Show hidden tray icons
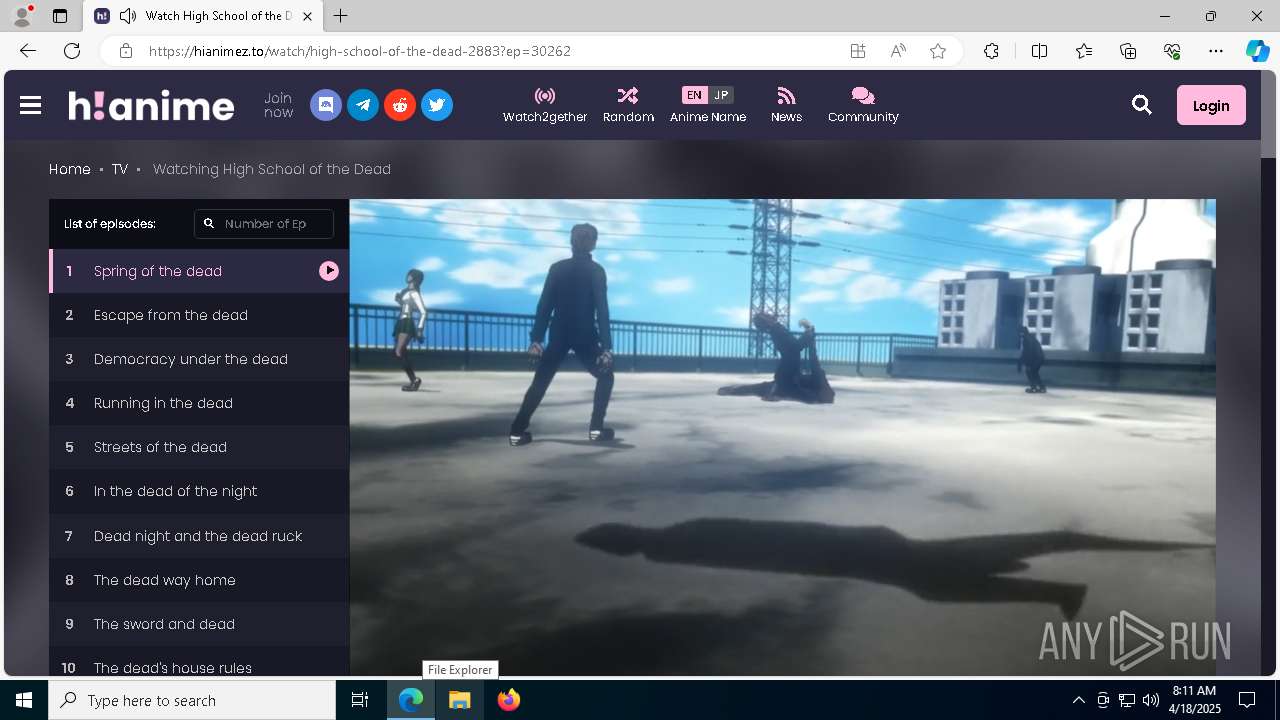 tap(1078, 700)
